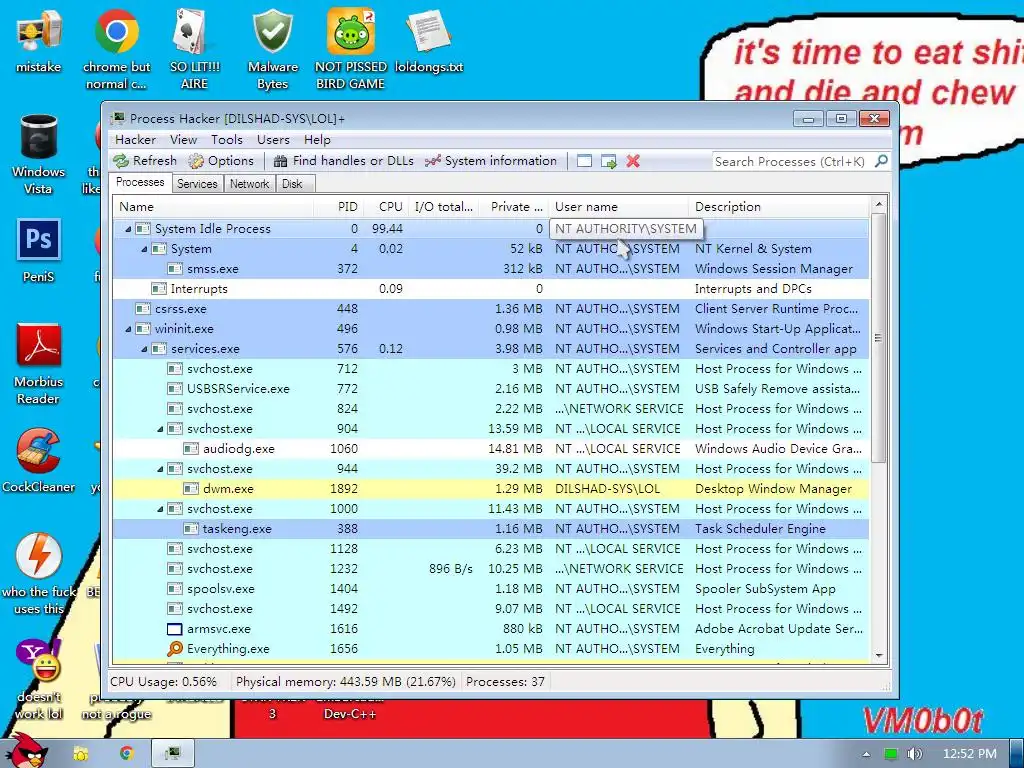Collapse svchost.exe PID 944 node
Screen dimensions: 1024x768
[160, 469]
